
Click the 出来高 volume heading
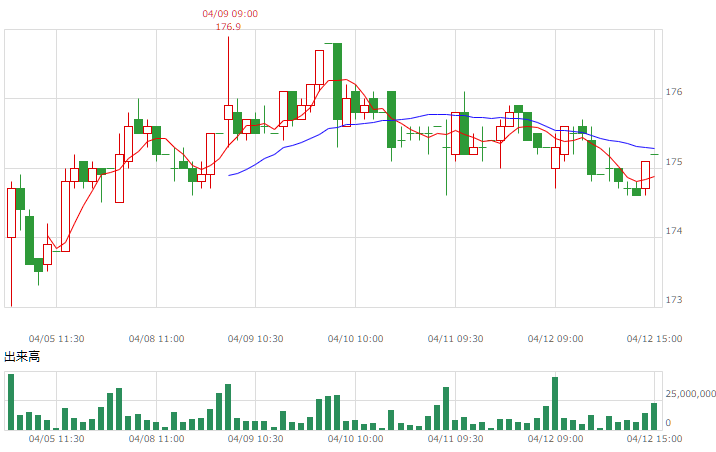(x=22, y=356)
